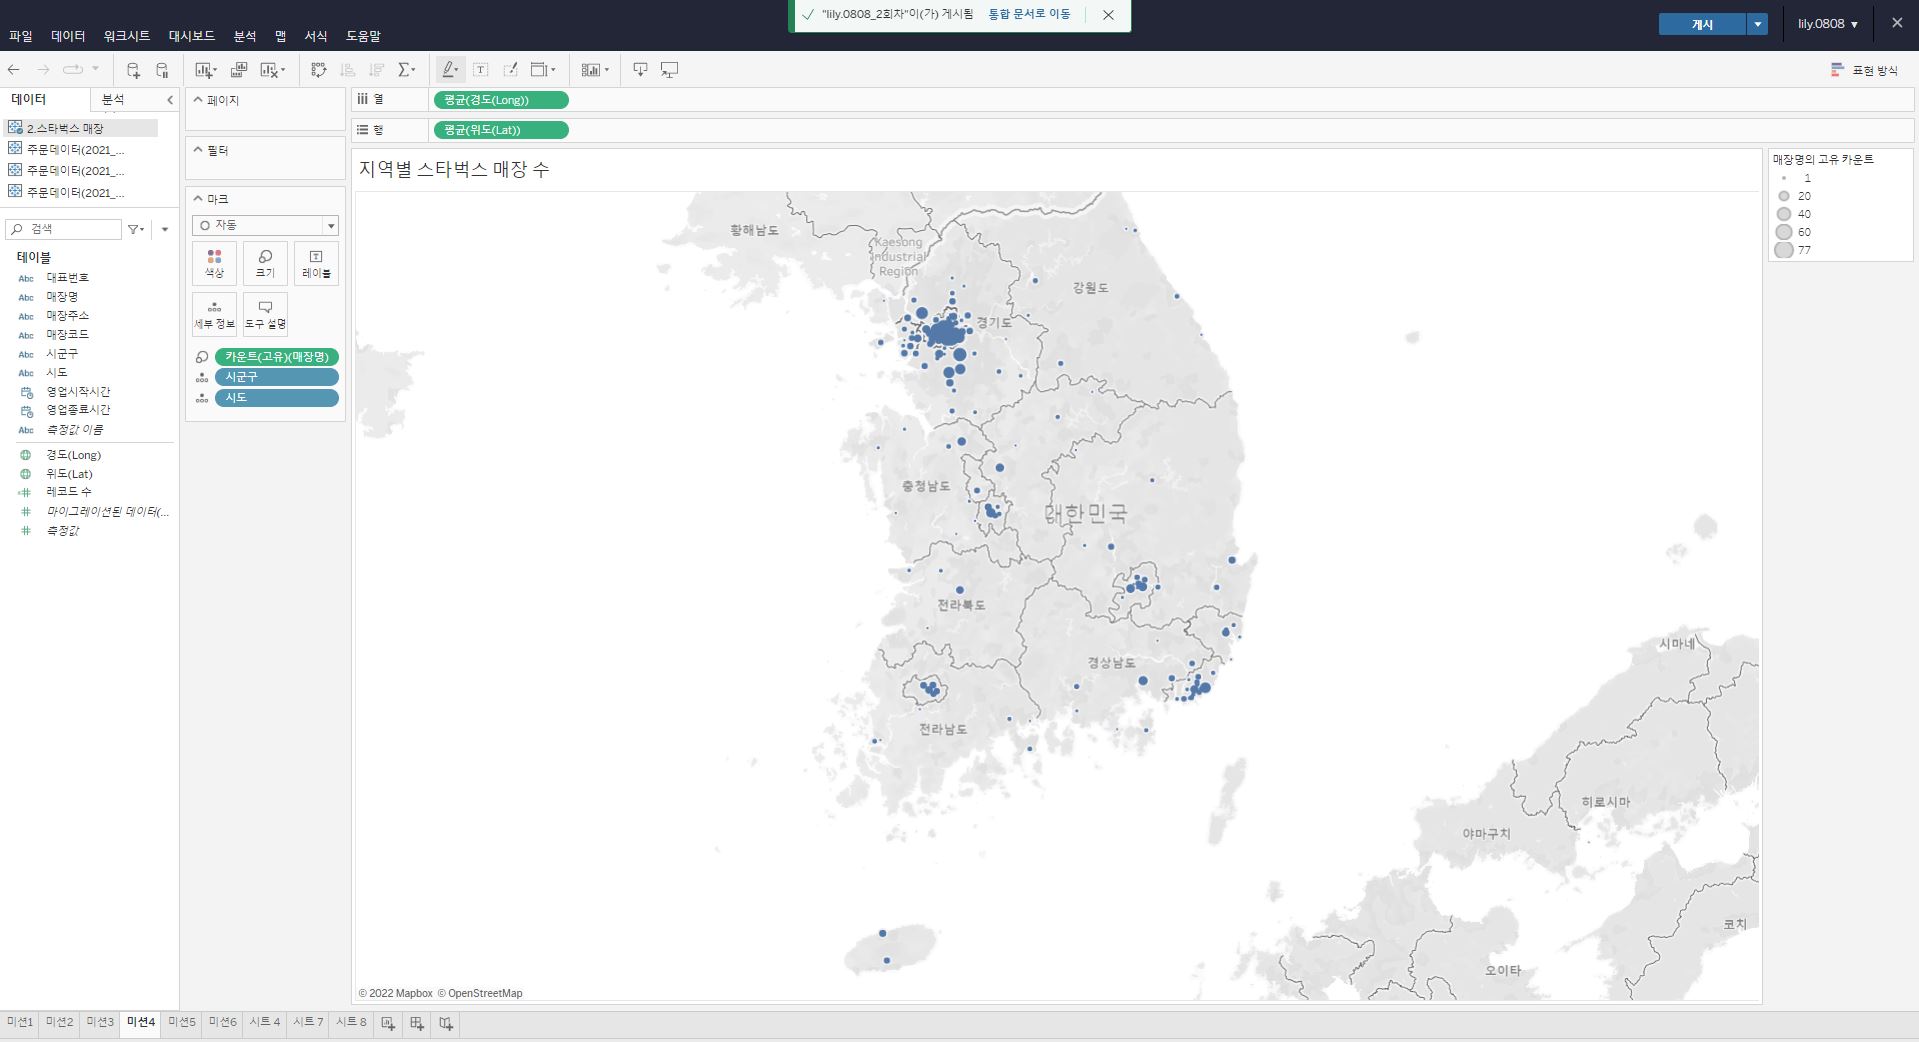Click the size legend entry 77

point(1794,250)
